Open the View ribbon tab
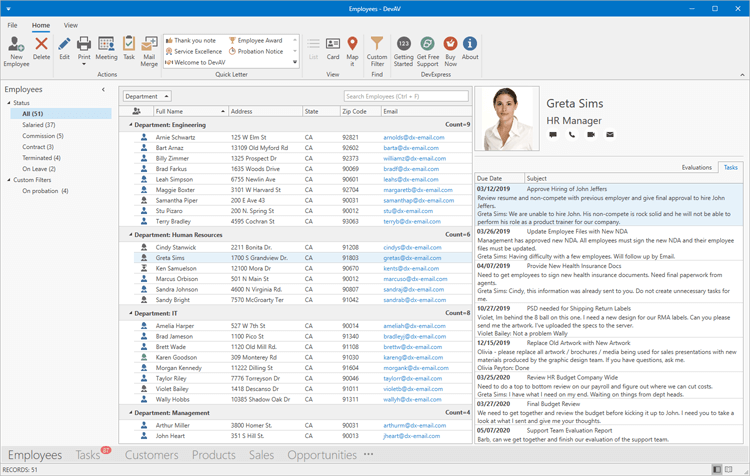Screen dimensions: 750x476 pos(71,25)
